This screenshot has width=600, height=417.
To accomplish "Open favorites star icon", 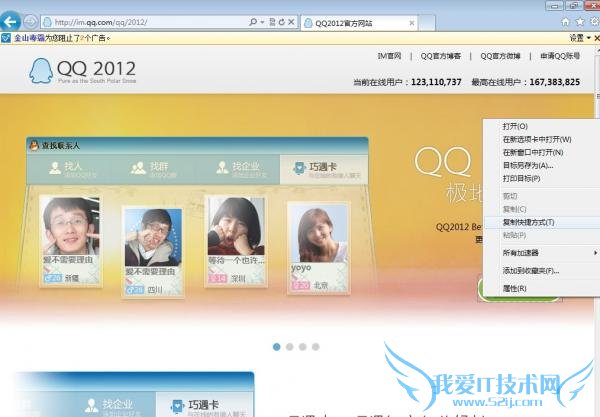I will click(x=580, y=22).
